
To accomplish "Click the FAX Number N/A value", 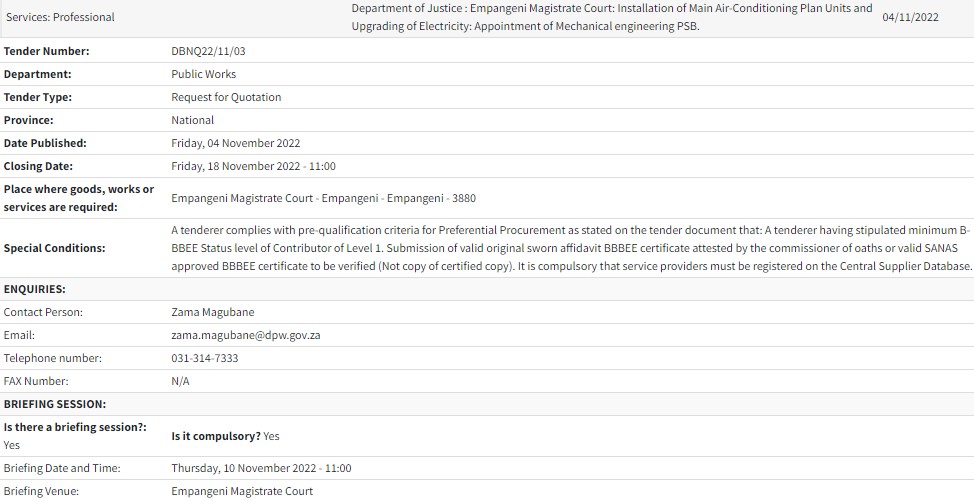I will (180, 381).
